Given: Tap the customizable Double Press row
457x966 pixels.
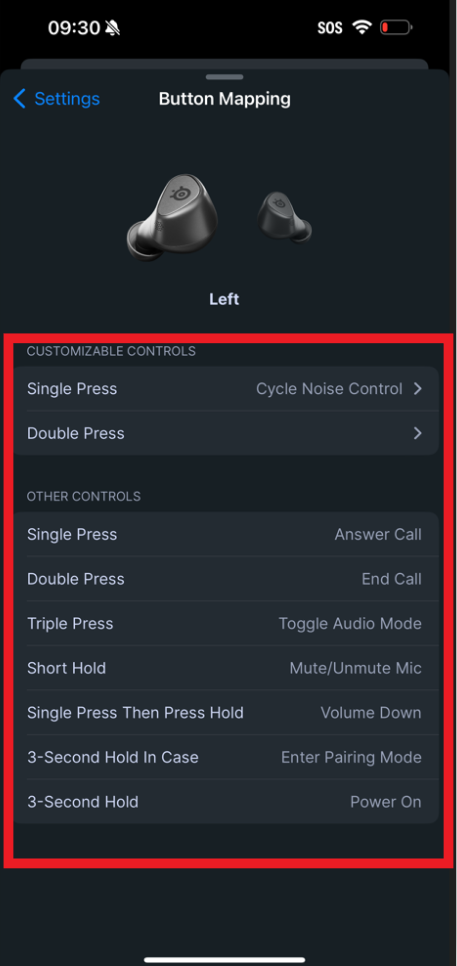Looking at the screenshot, I should (225, 433).
